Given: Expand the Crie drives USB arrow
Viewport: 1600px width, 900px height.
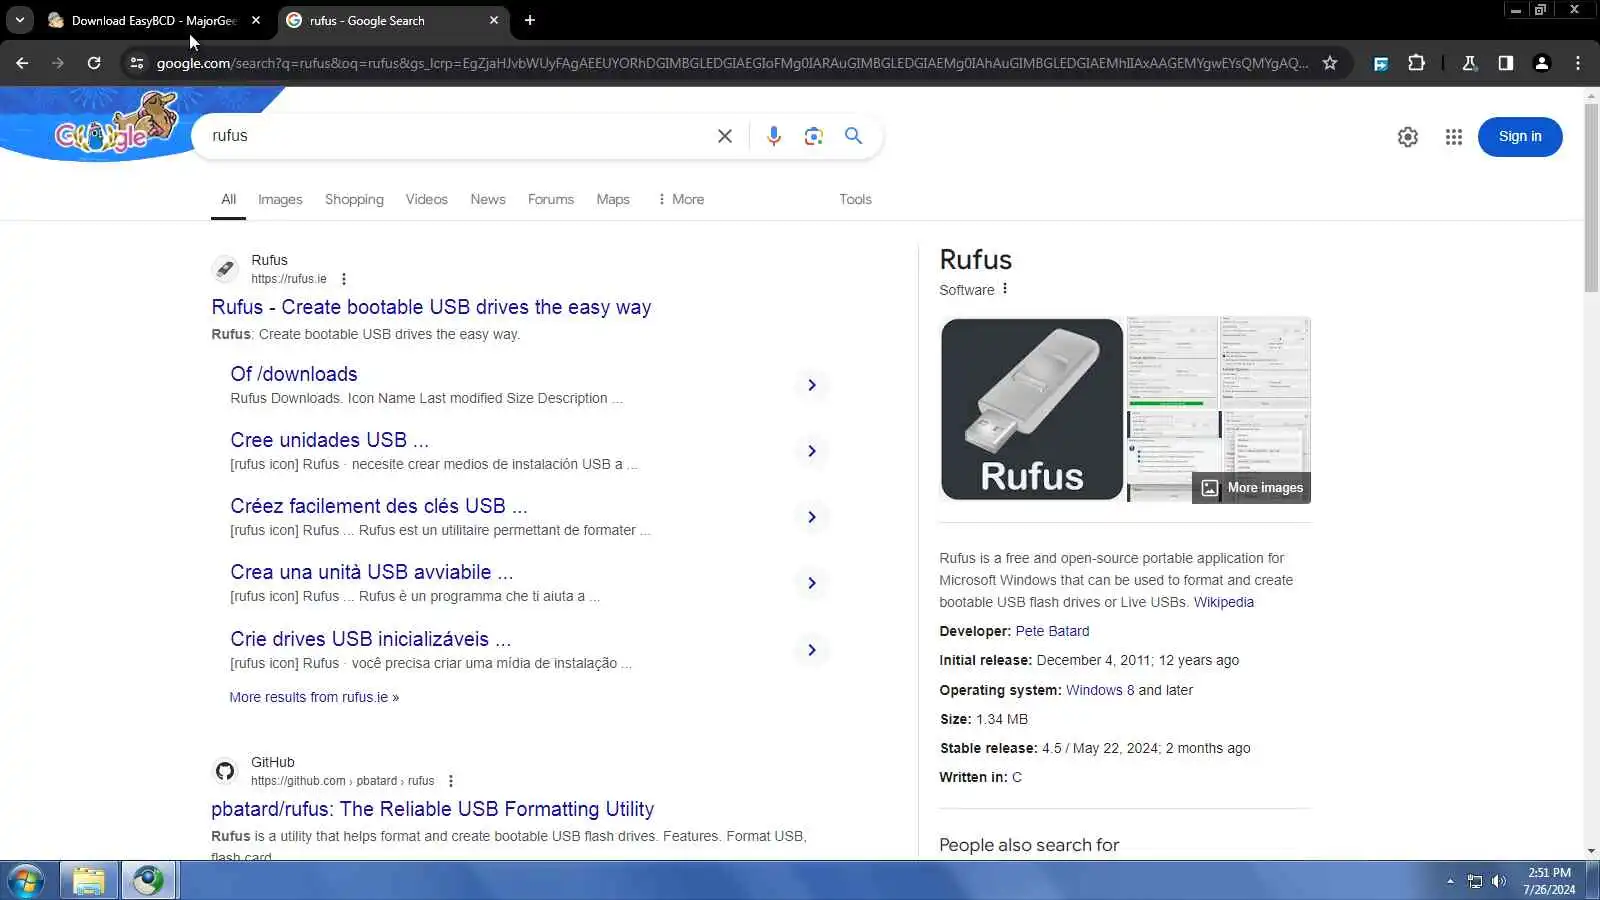Looking at the screenshot, I should tap(811, 650).
